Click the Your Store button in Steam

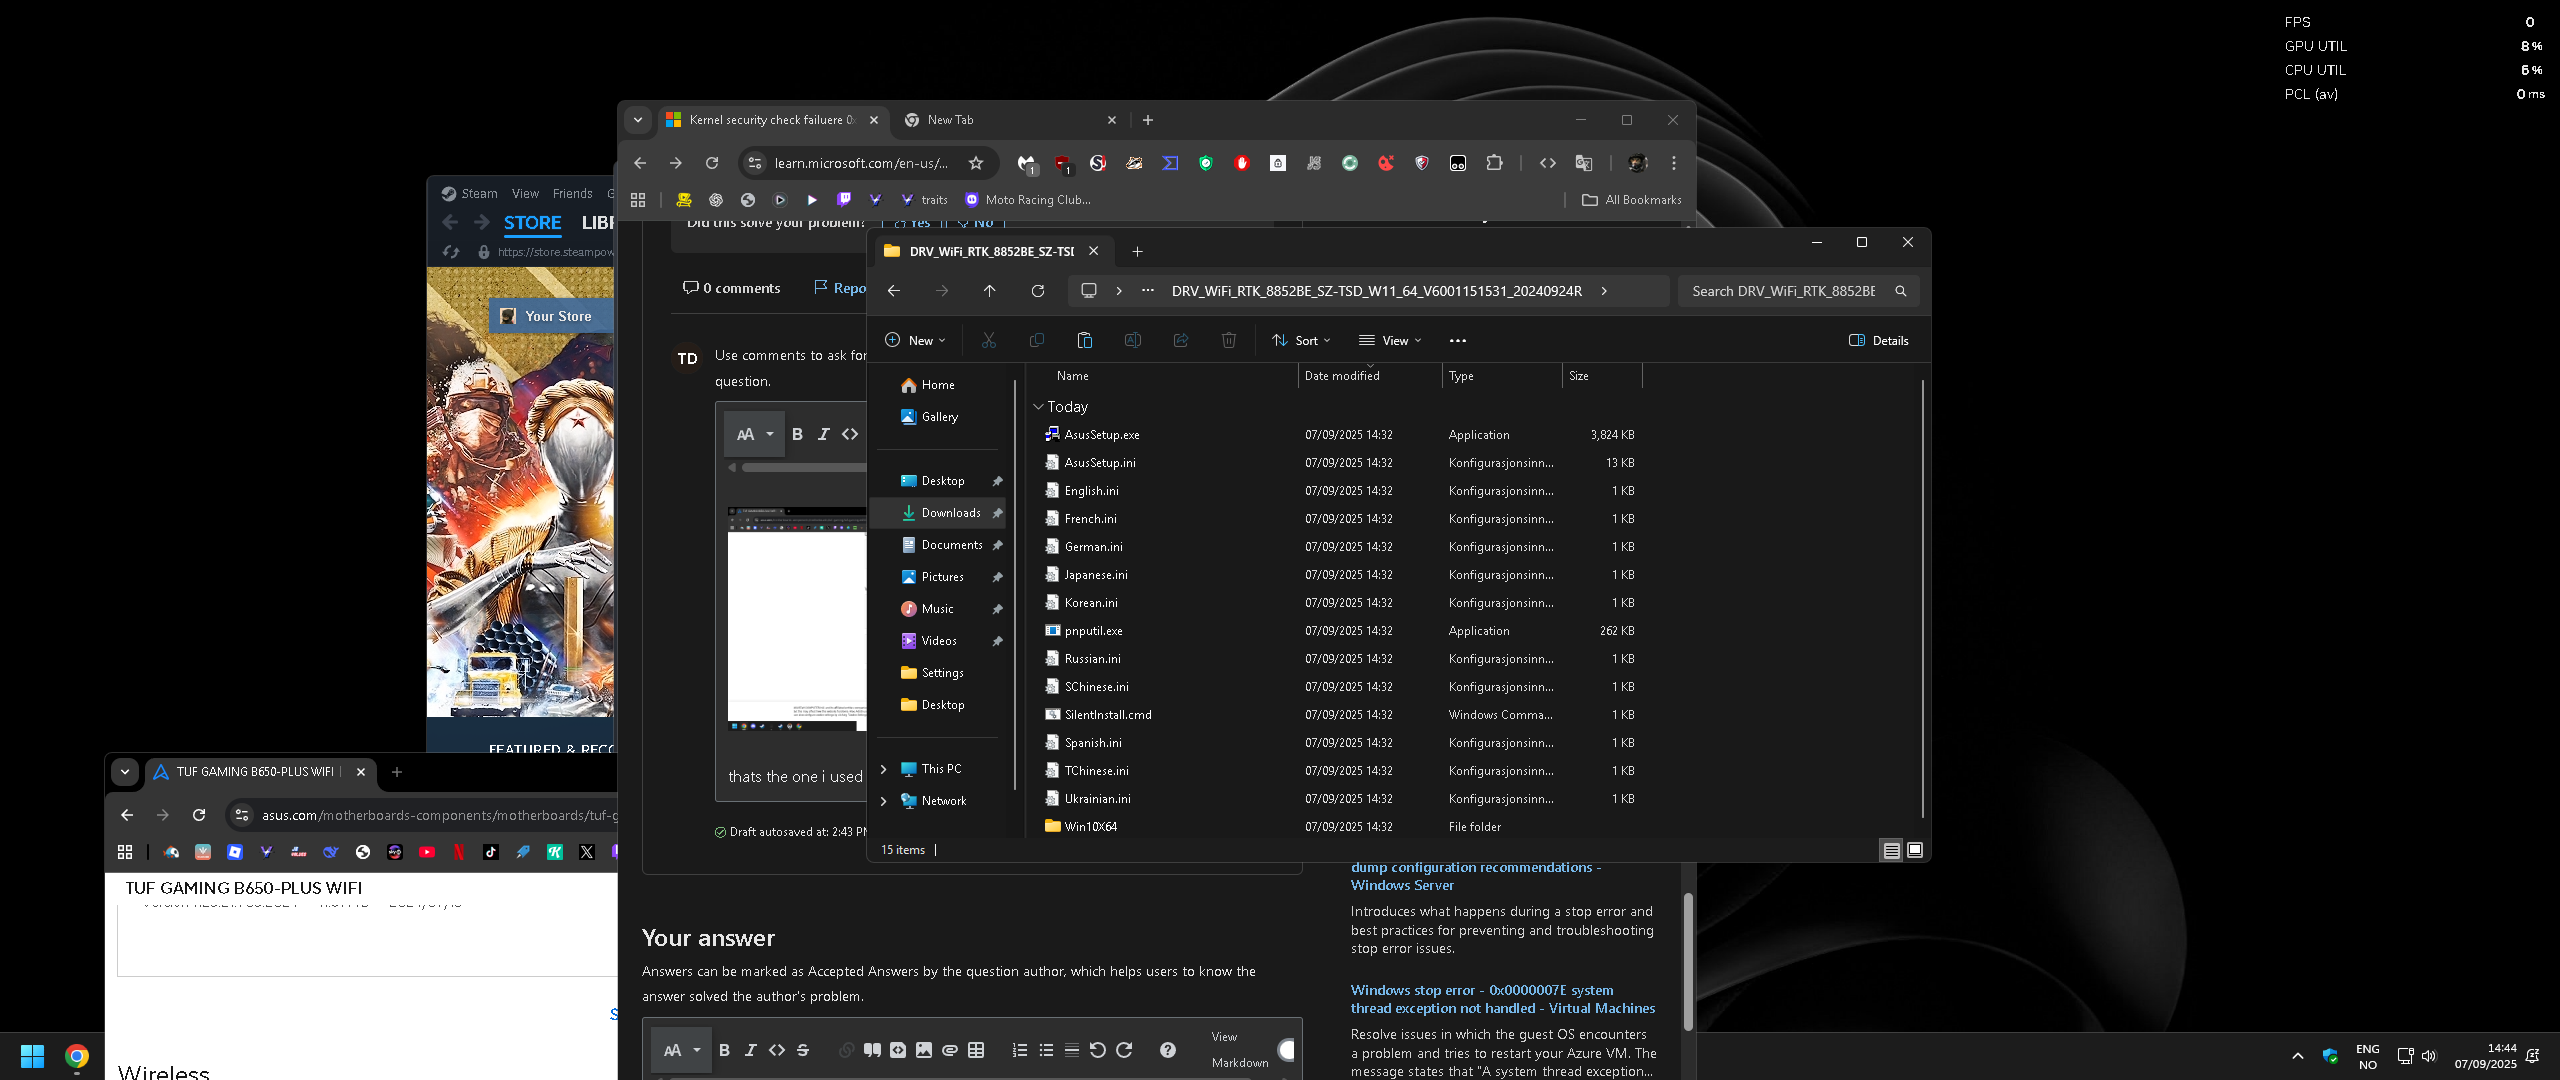(x=551, y=316)
